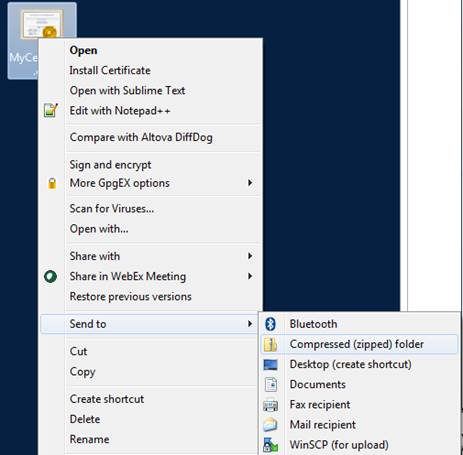
Task: Choose Create shortcut entry
Action: pyautogui.click(x=107, y=399)
